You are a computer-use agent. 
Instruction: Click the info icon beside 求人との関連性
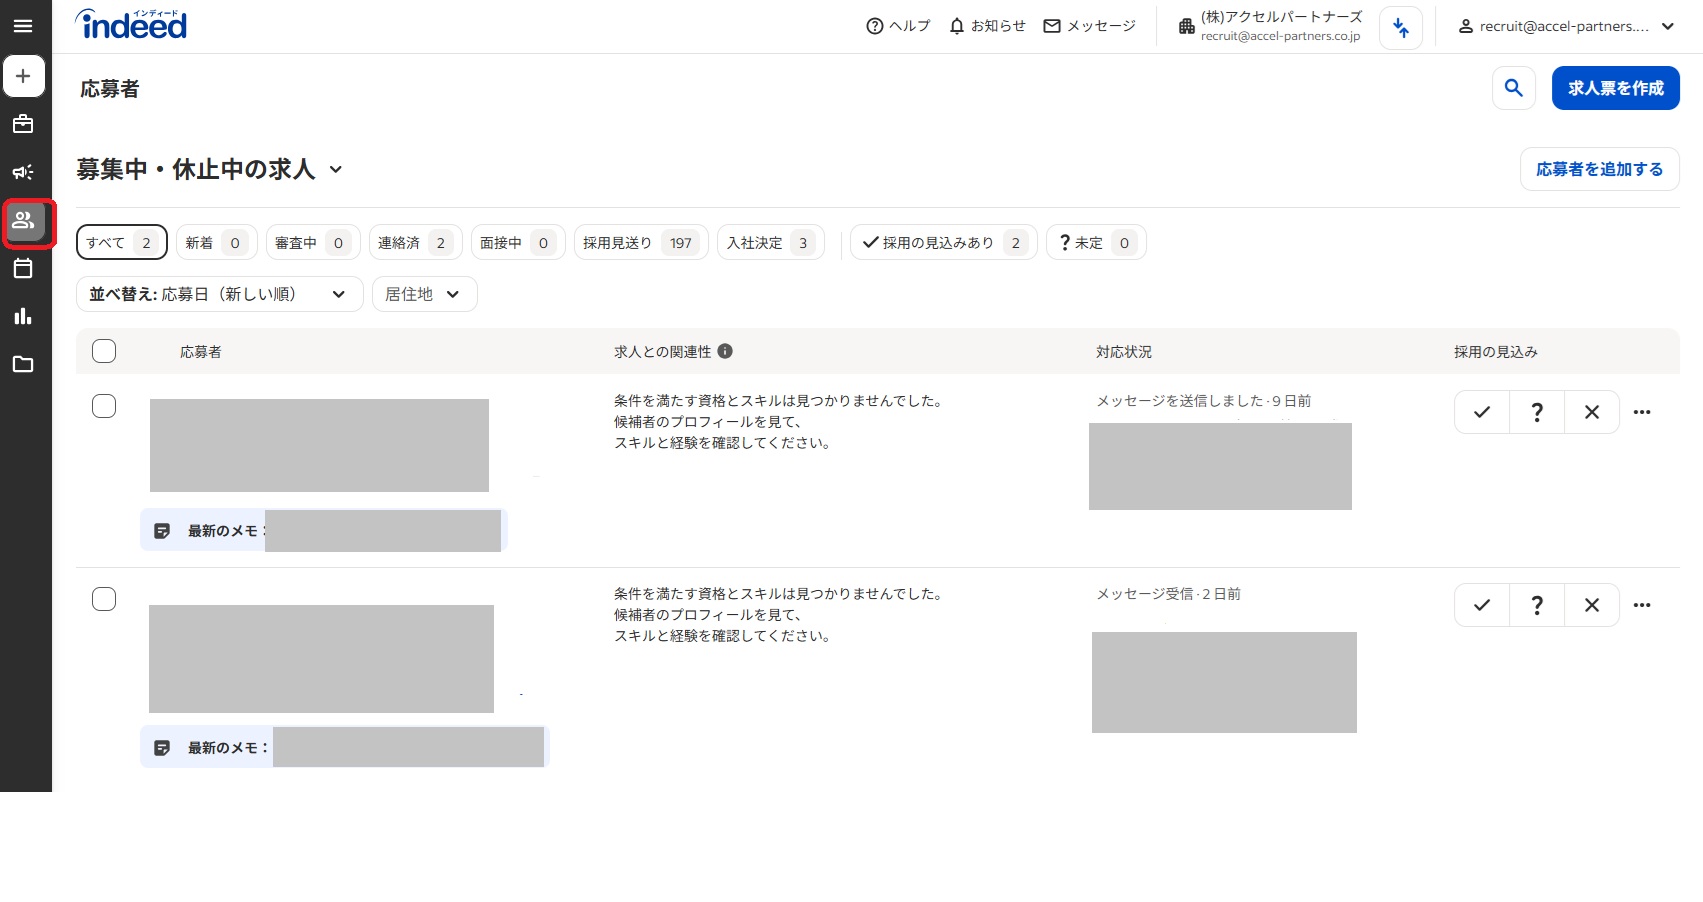tap(725, 351)
